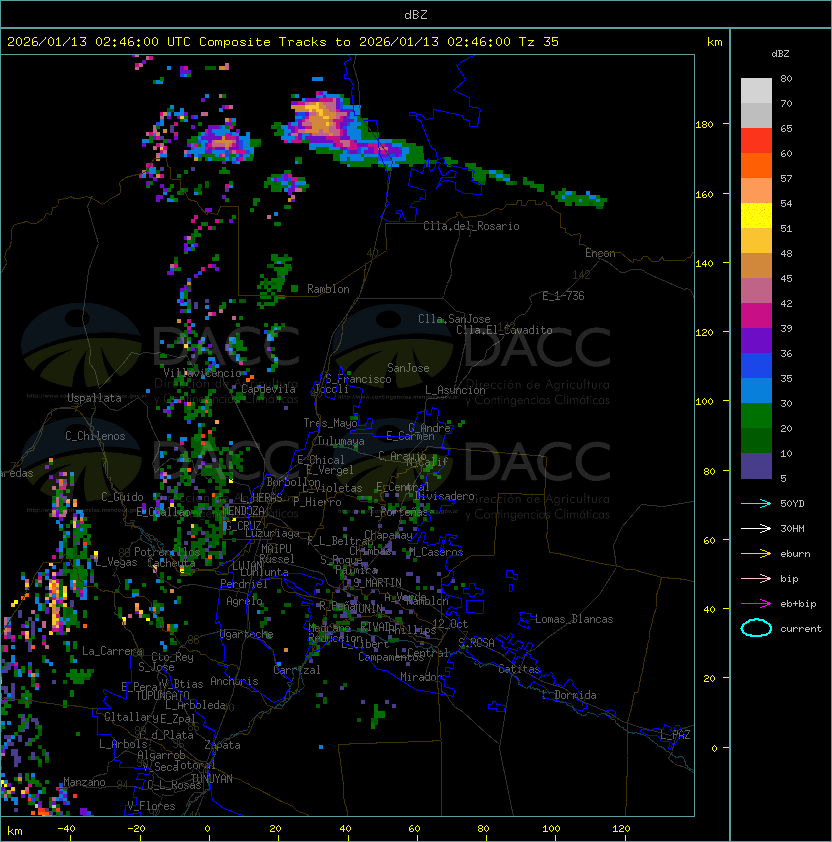Select the magenta 39-42 dBZ color band
Screen dimensions: 832x842
coord(756,316)
